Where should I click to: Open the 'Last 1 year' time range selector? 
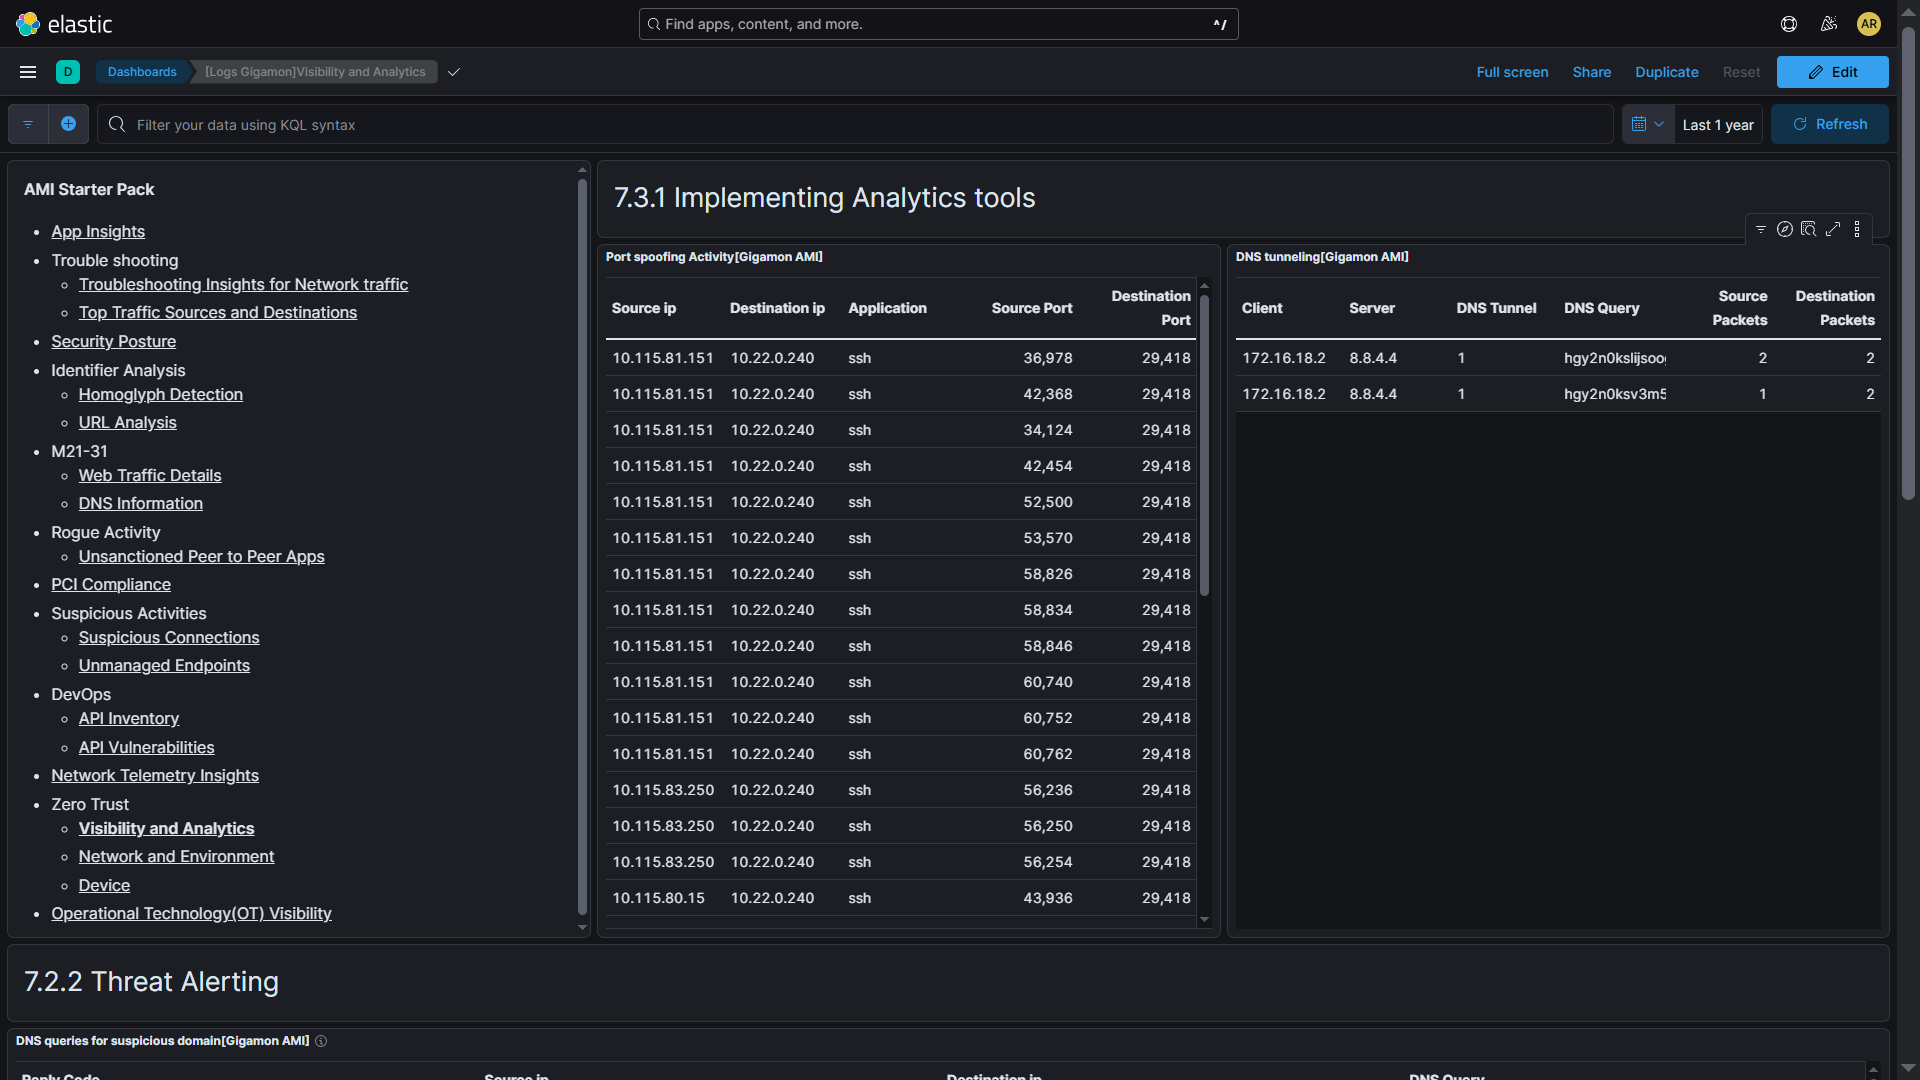tap(1717, 124)
